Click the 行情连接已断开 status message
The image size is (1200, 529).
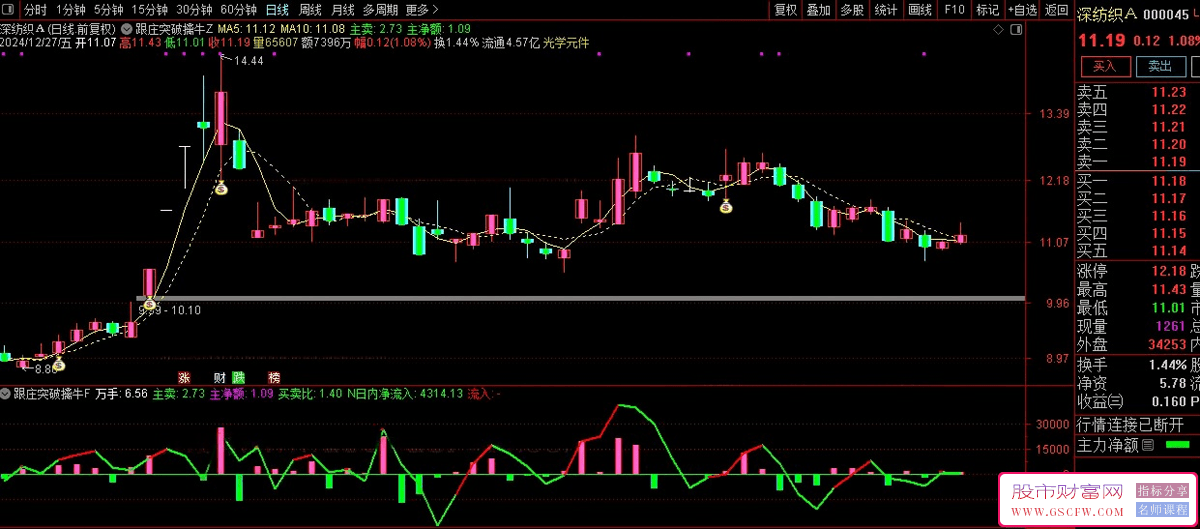[x=1131, y=424]
